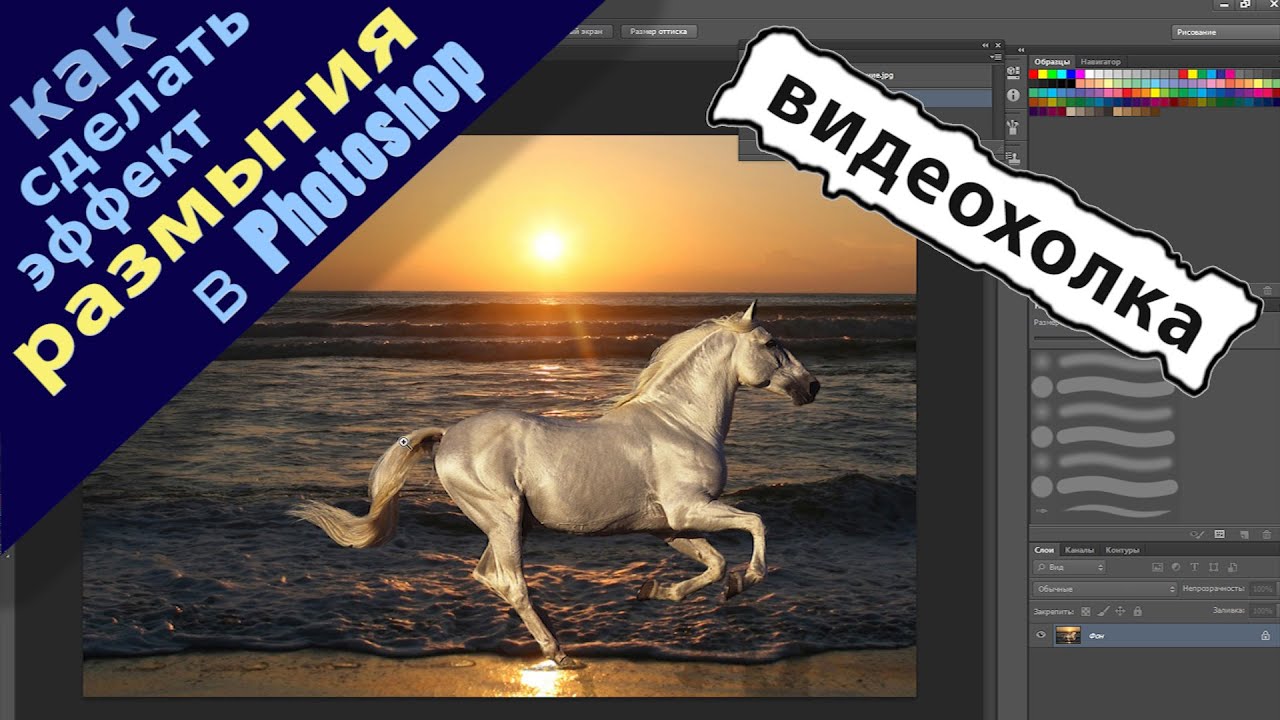Screen dimensions: 1280x720
Task: Create new brush preset icon
Action: point(1244,535)
